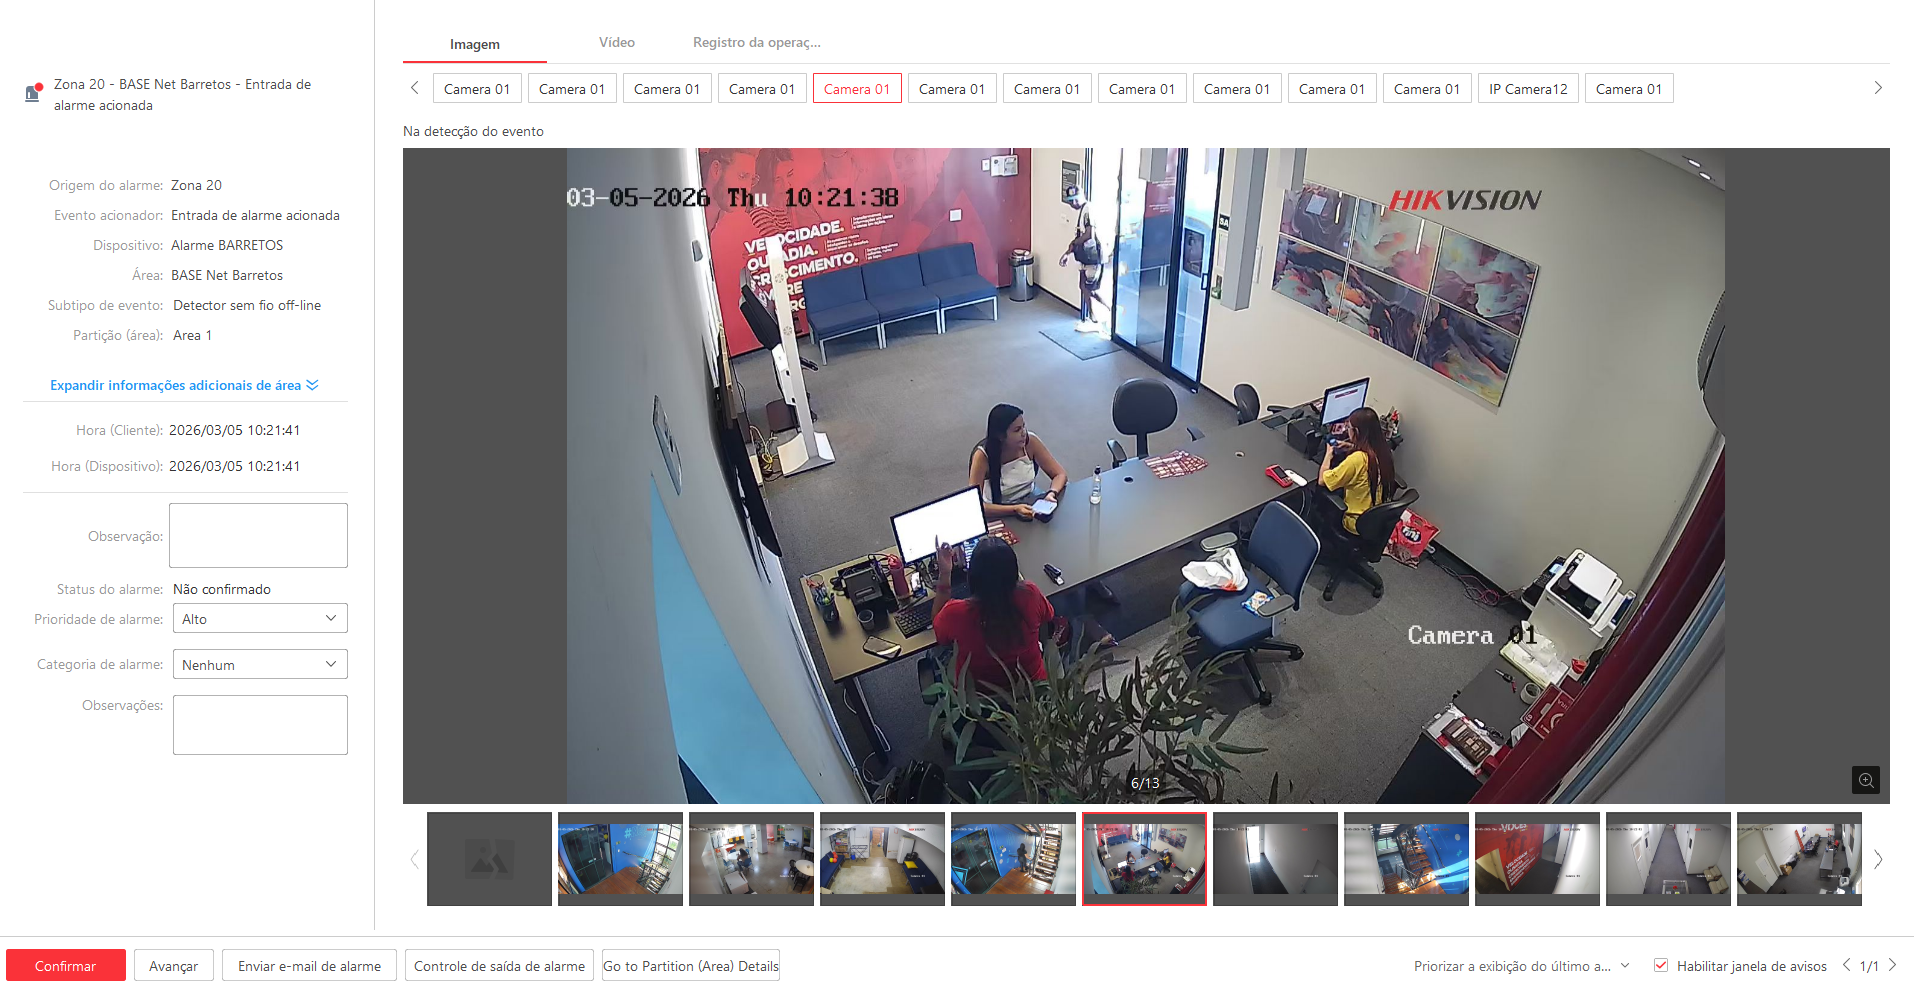
Task: Open Prioridade de alarme dropdown
Action: 259,619
